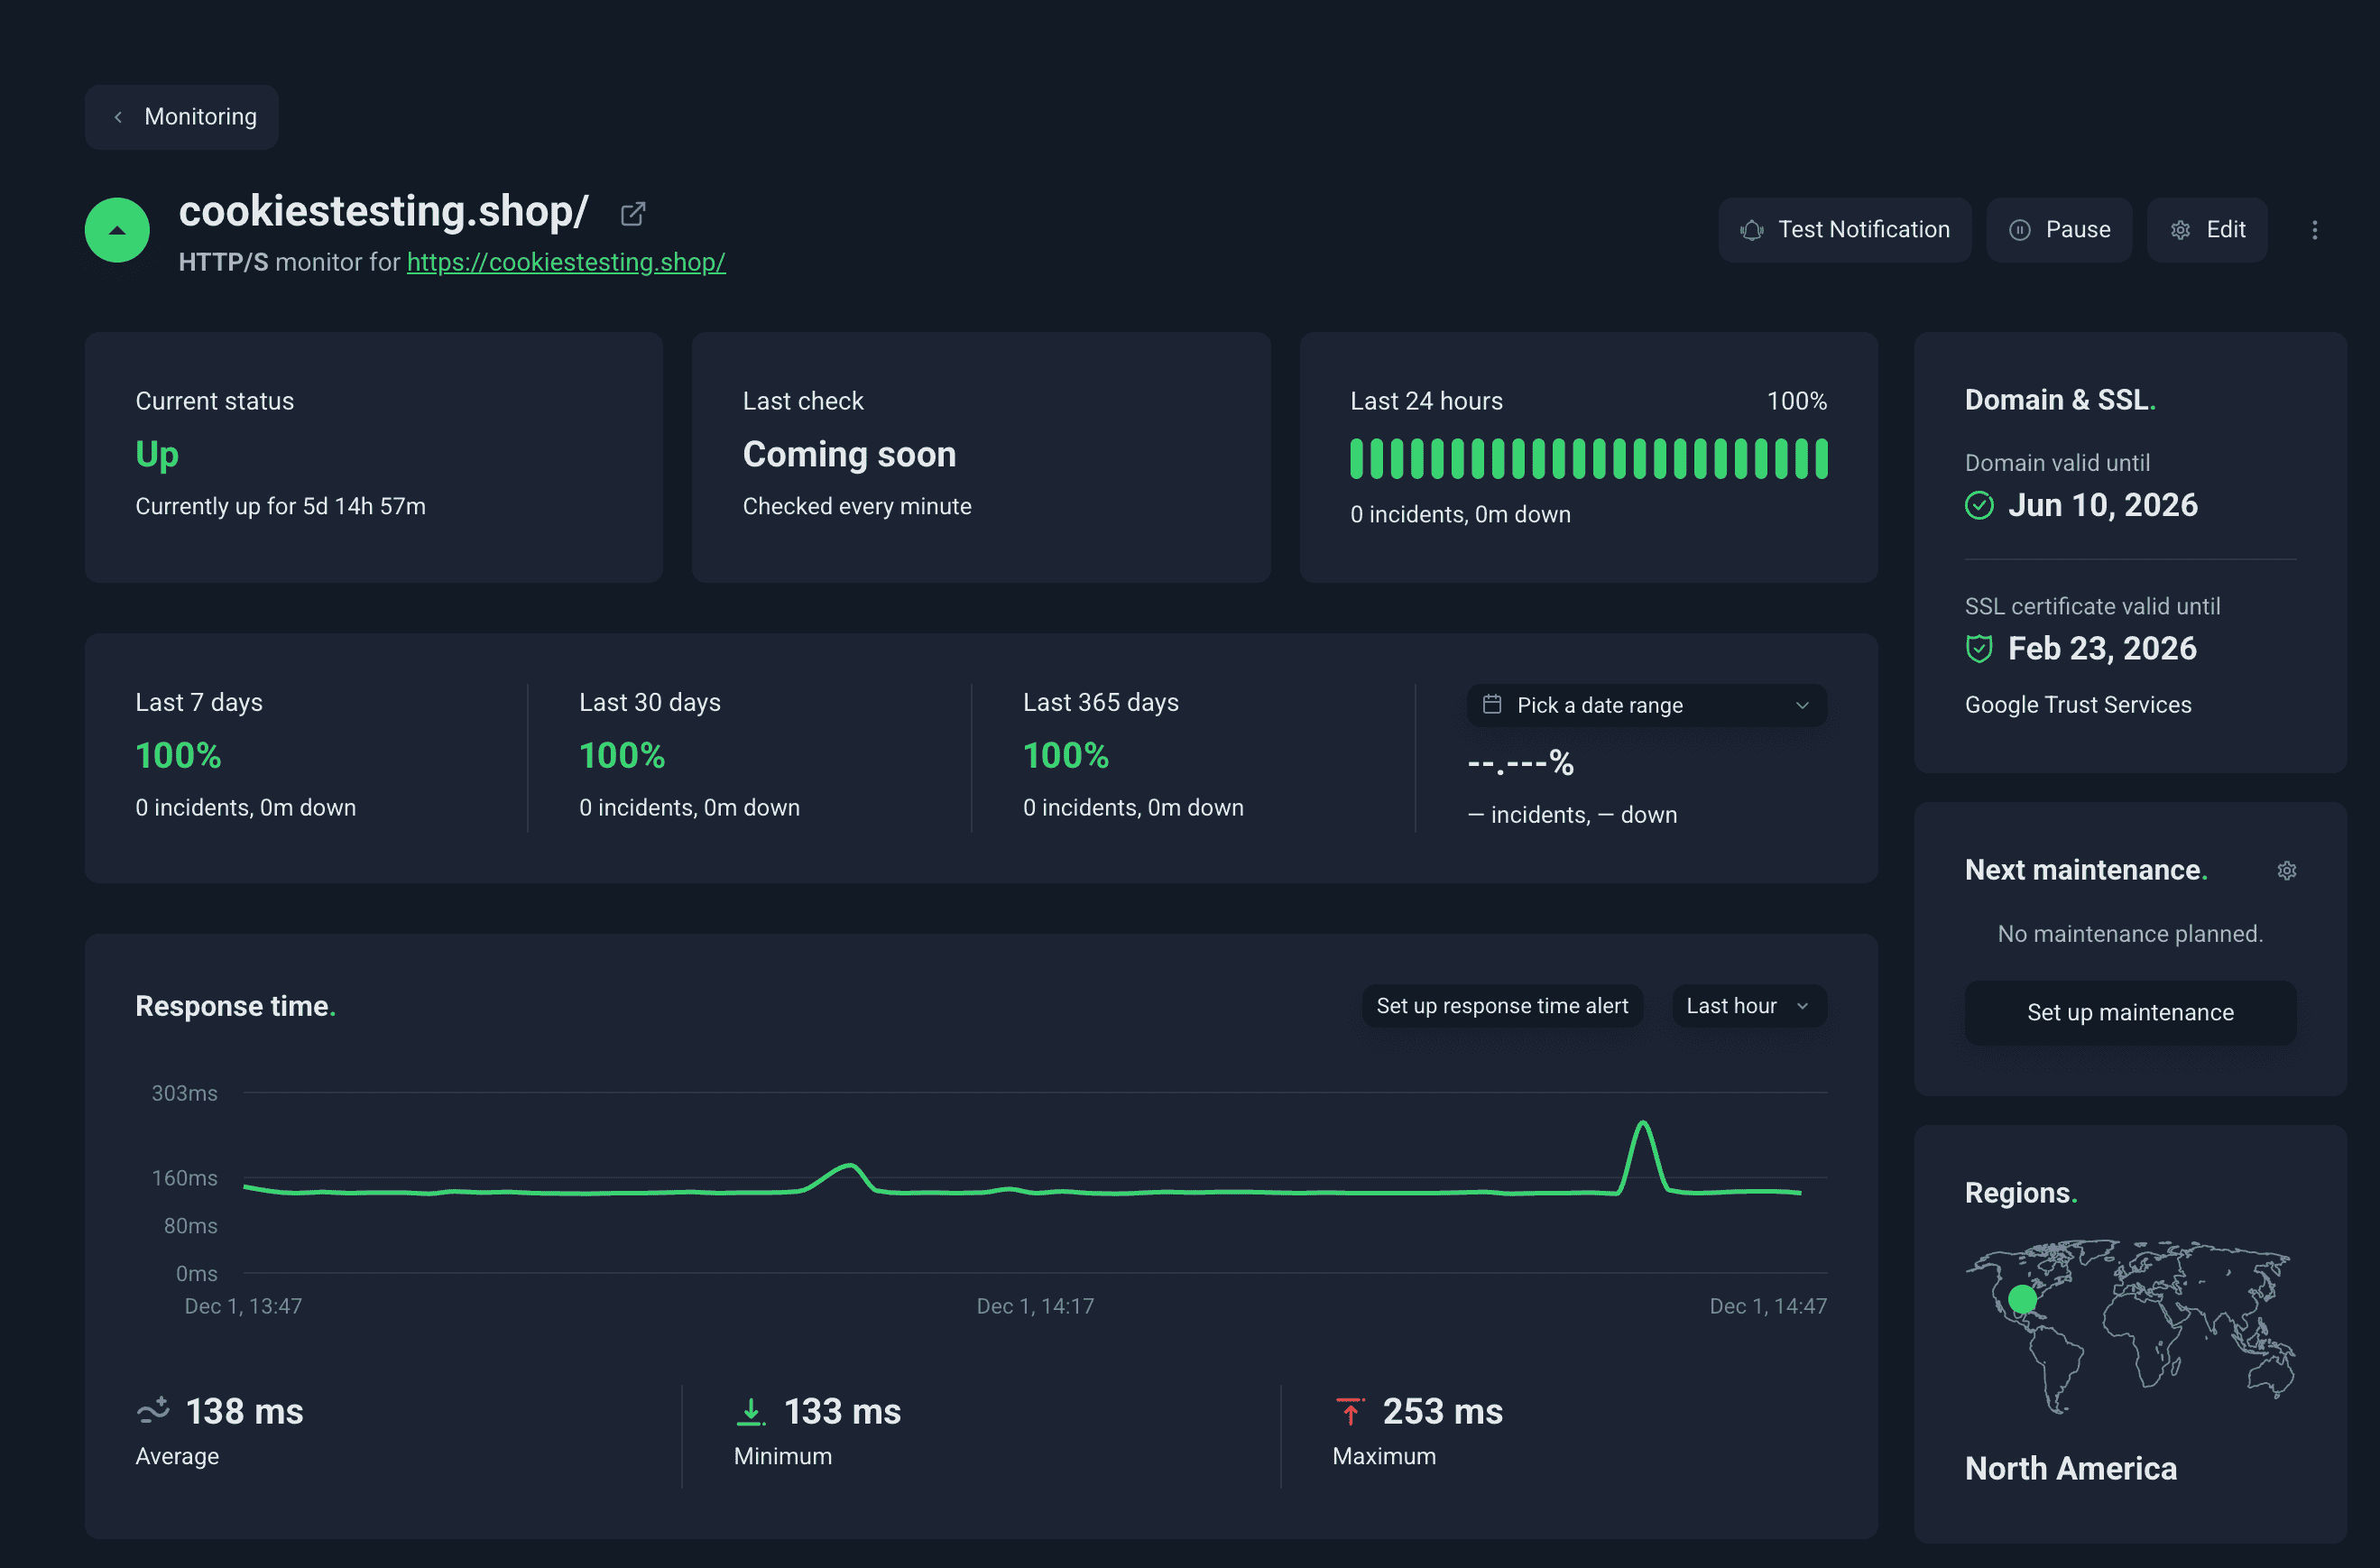Open the Next maintenance settings gear

click(x=2288, y=870)
